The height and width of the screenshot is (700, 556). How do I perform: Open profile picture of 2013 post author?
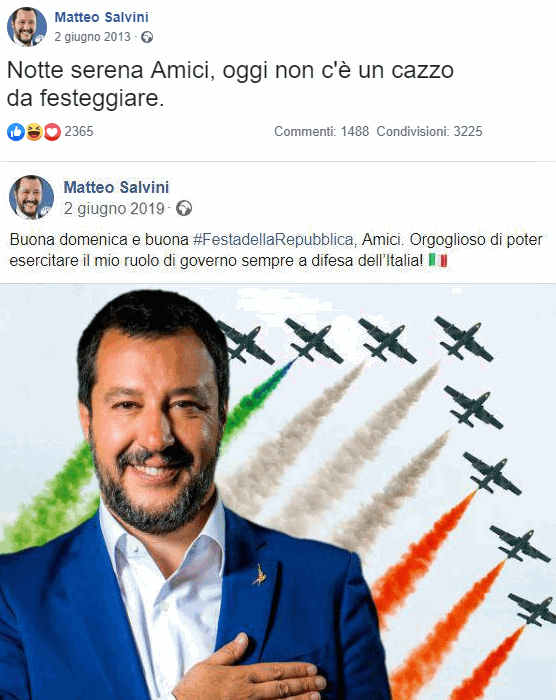[x=27, y=27]
